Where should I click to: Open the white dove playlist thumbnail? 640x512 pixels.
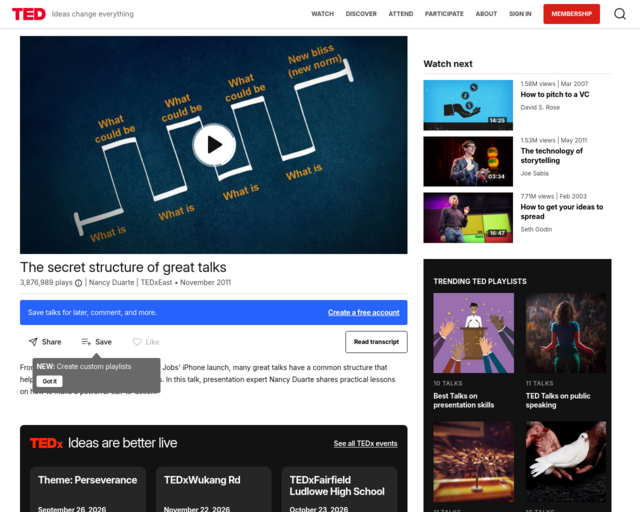coord(566,461)
